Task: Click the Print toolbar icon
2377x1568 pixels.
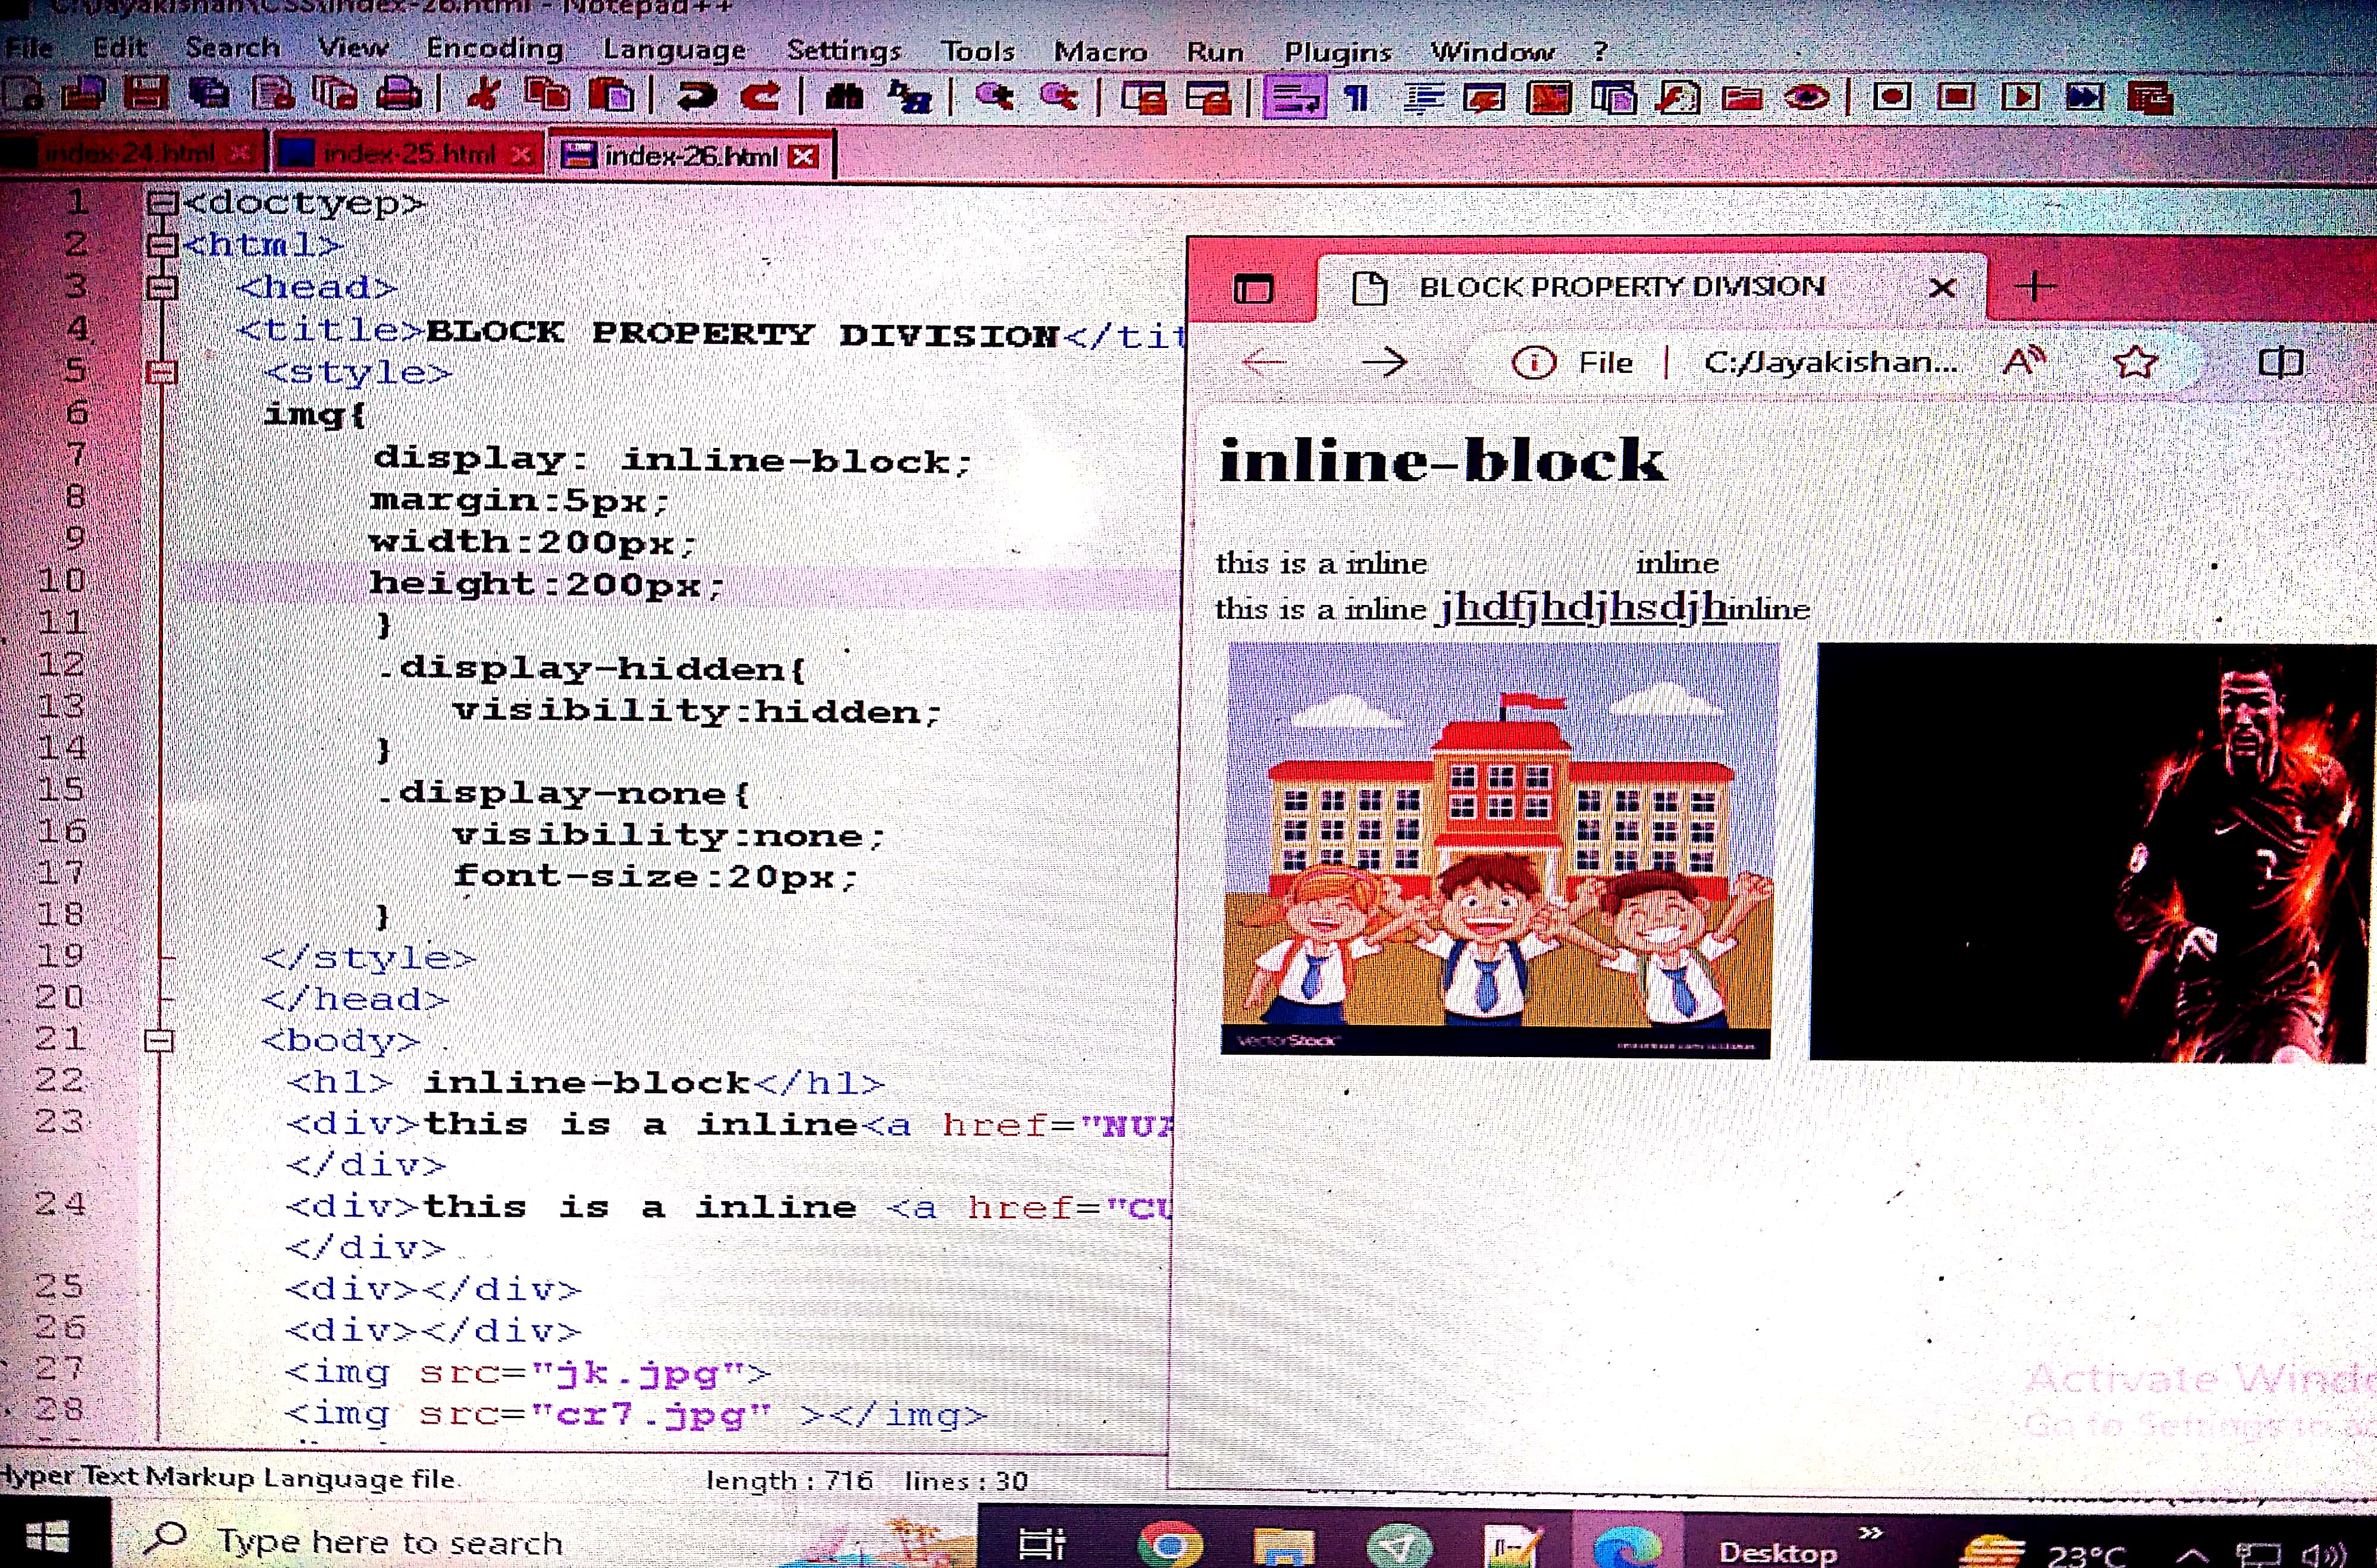Action: (x=398, y=96)
